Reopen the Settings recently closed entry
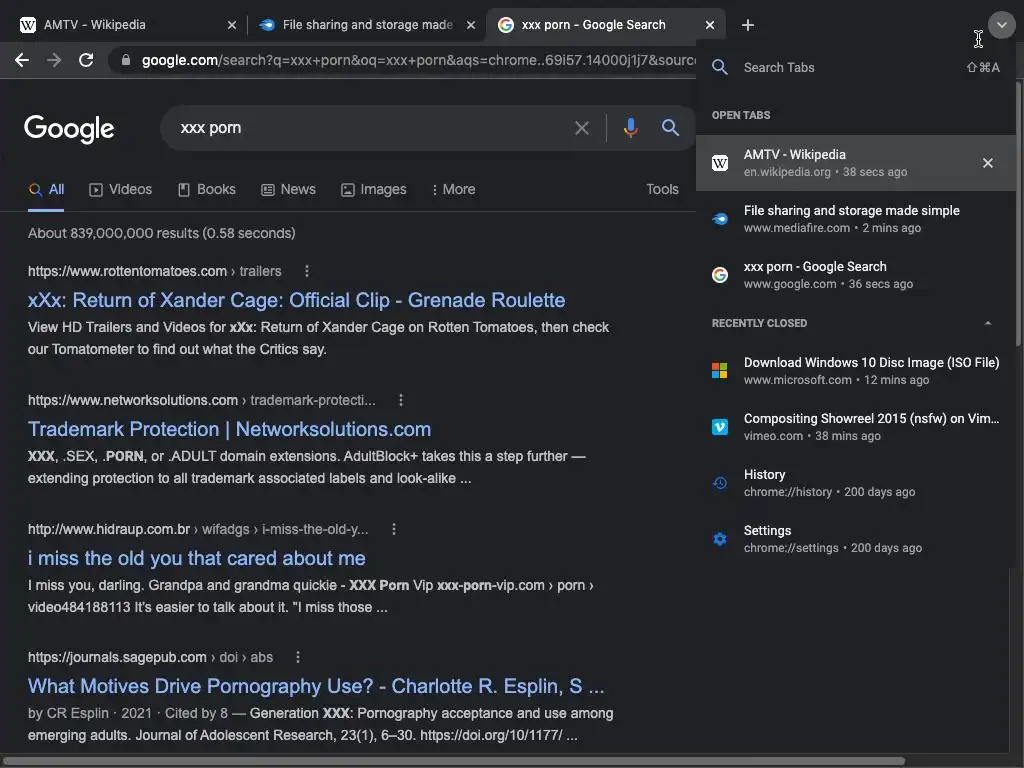Screen dimensions: 1024x768 click(x=856, y=539)
